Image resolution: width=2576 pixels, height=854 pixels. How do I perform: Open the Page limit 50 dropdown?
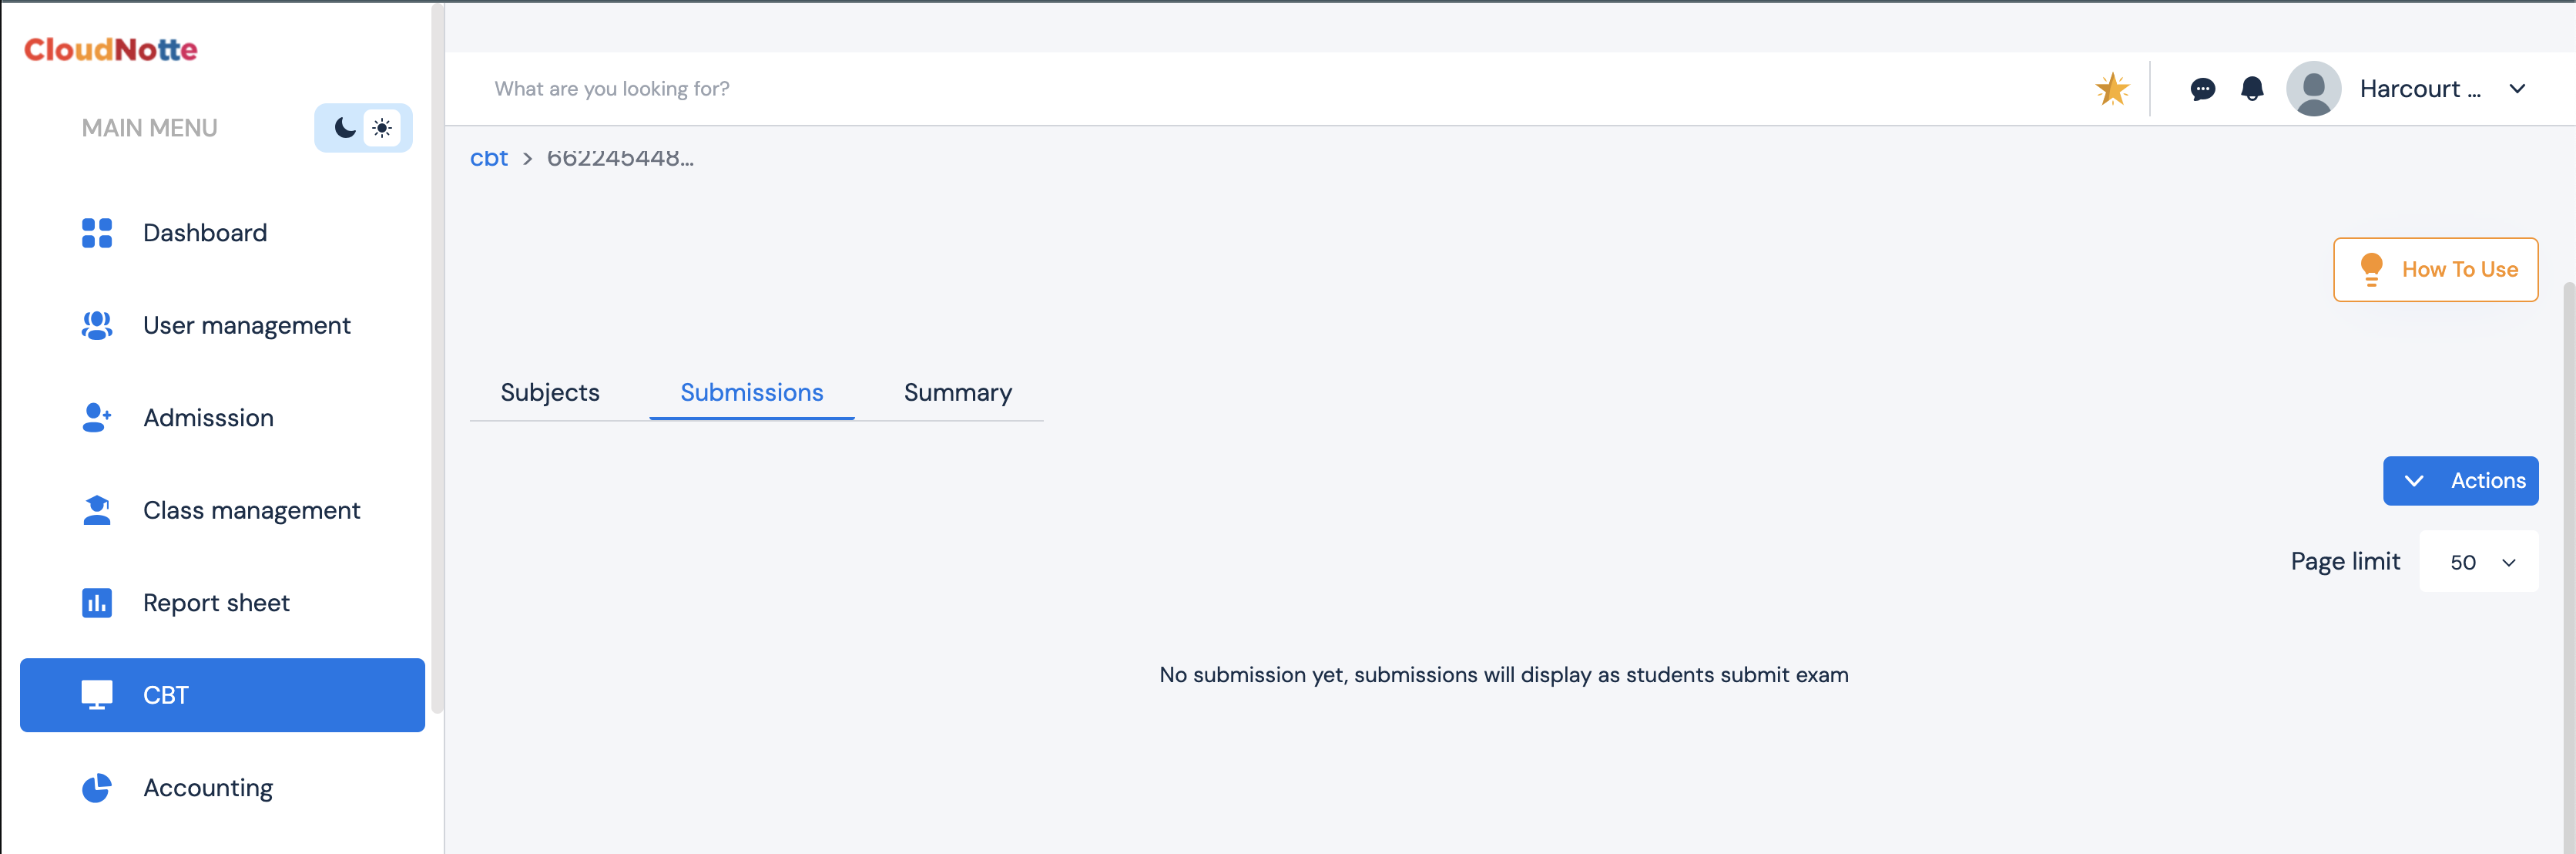point(2479,562)
